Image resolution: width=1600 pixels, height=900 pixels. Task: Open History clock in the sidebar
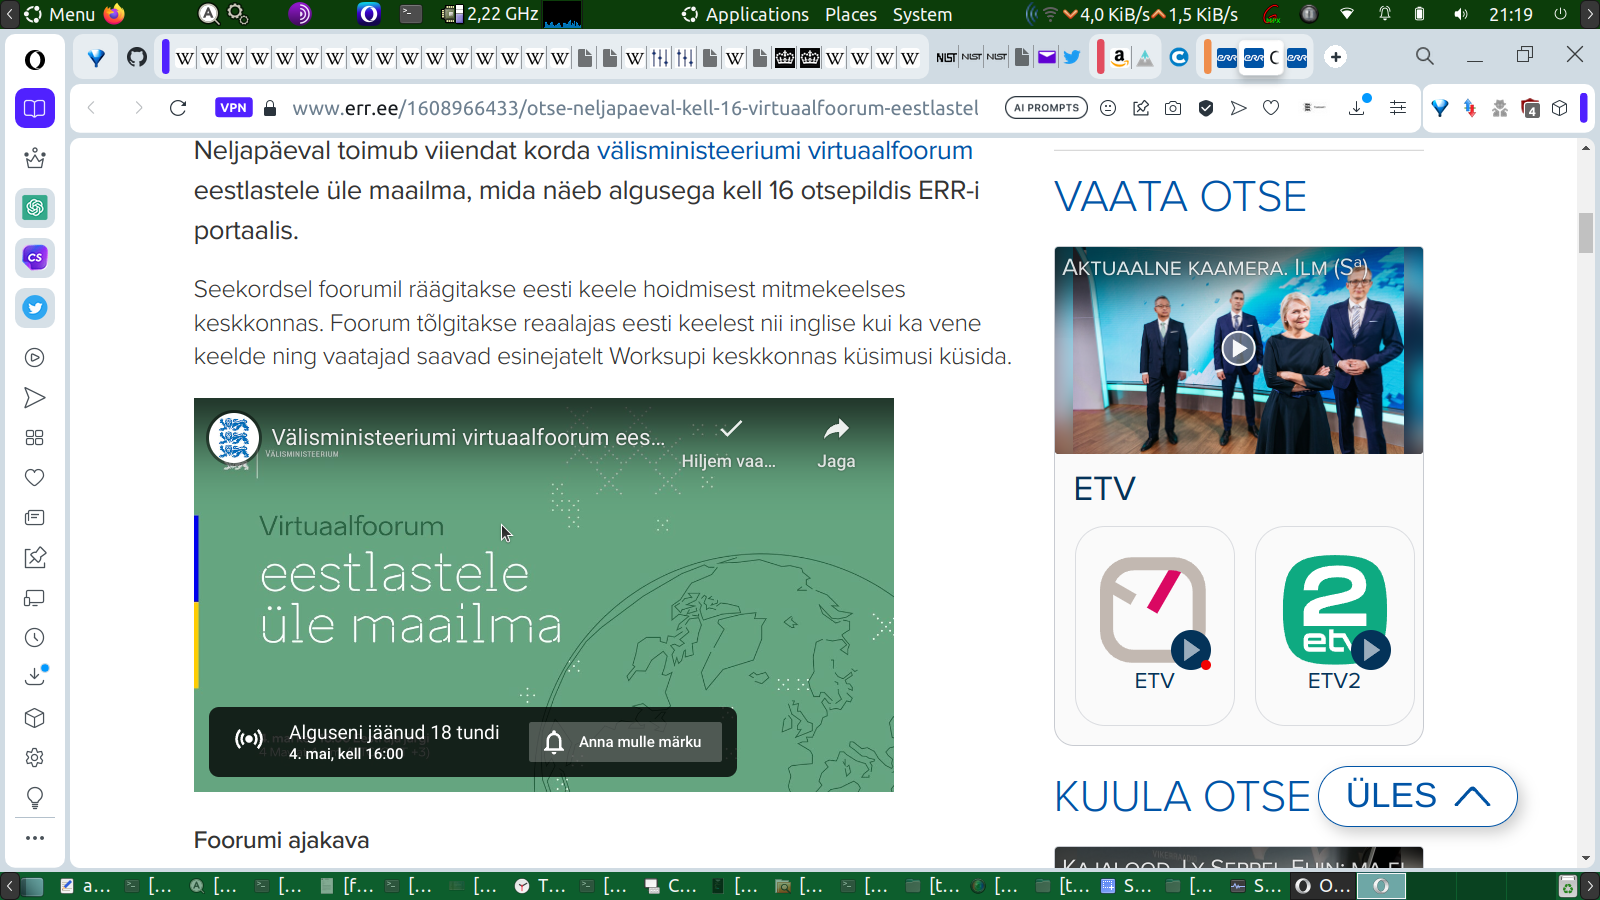coord(35,638)
